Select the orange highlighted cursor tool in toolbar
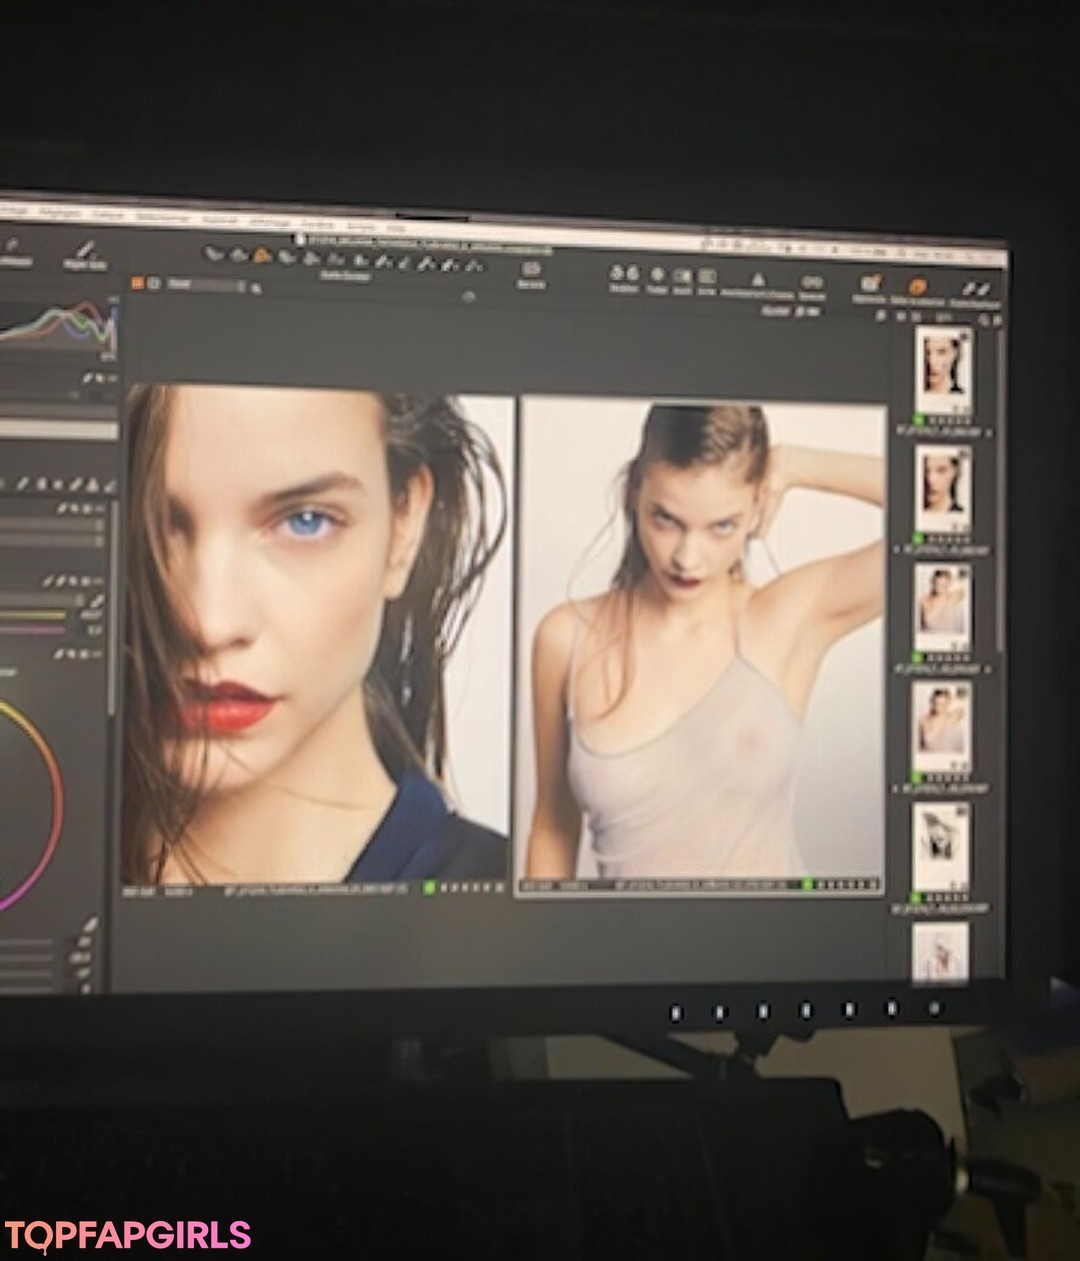This screenshot has height=1261, width=1080. [262, 255]
